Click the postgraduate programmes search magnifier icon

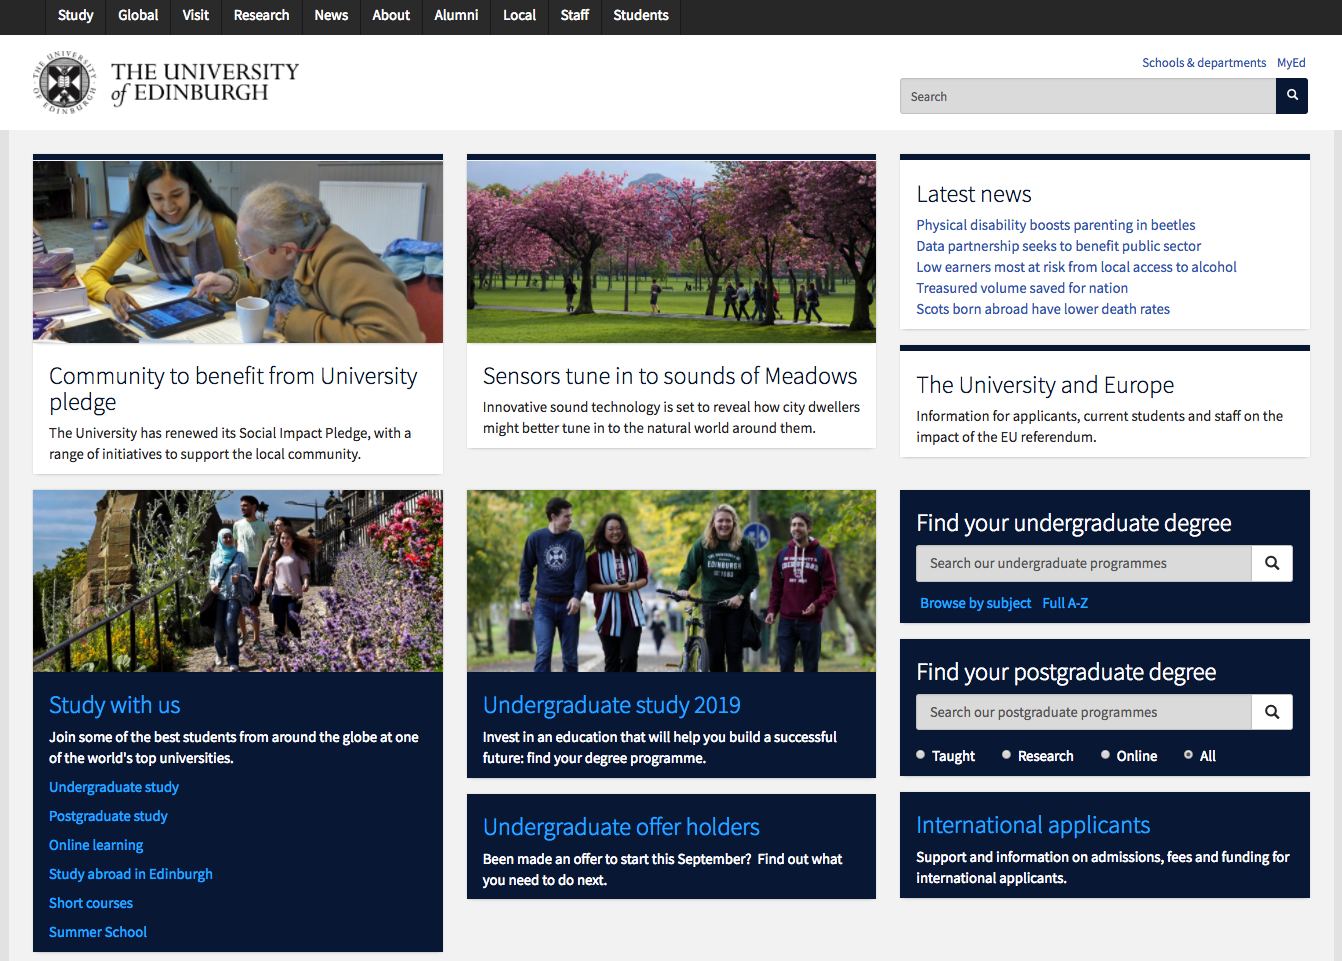click(1272, 712)
